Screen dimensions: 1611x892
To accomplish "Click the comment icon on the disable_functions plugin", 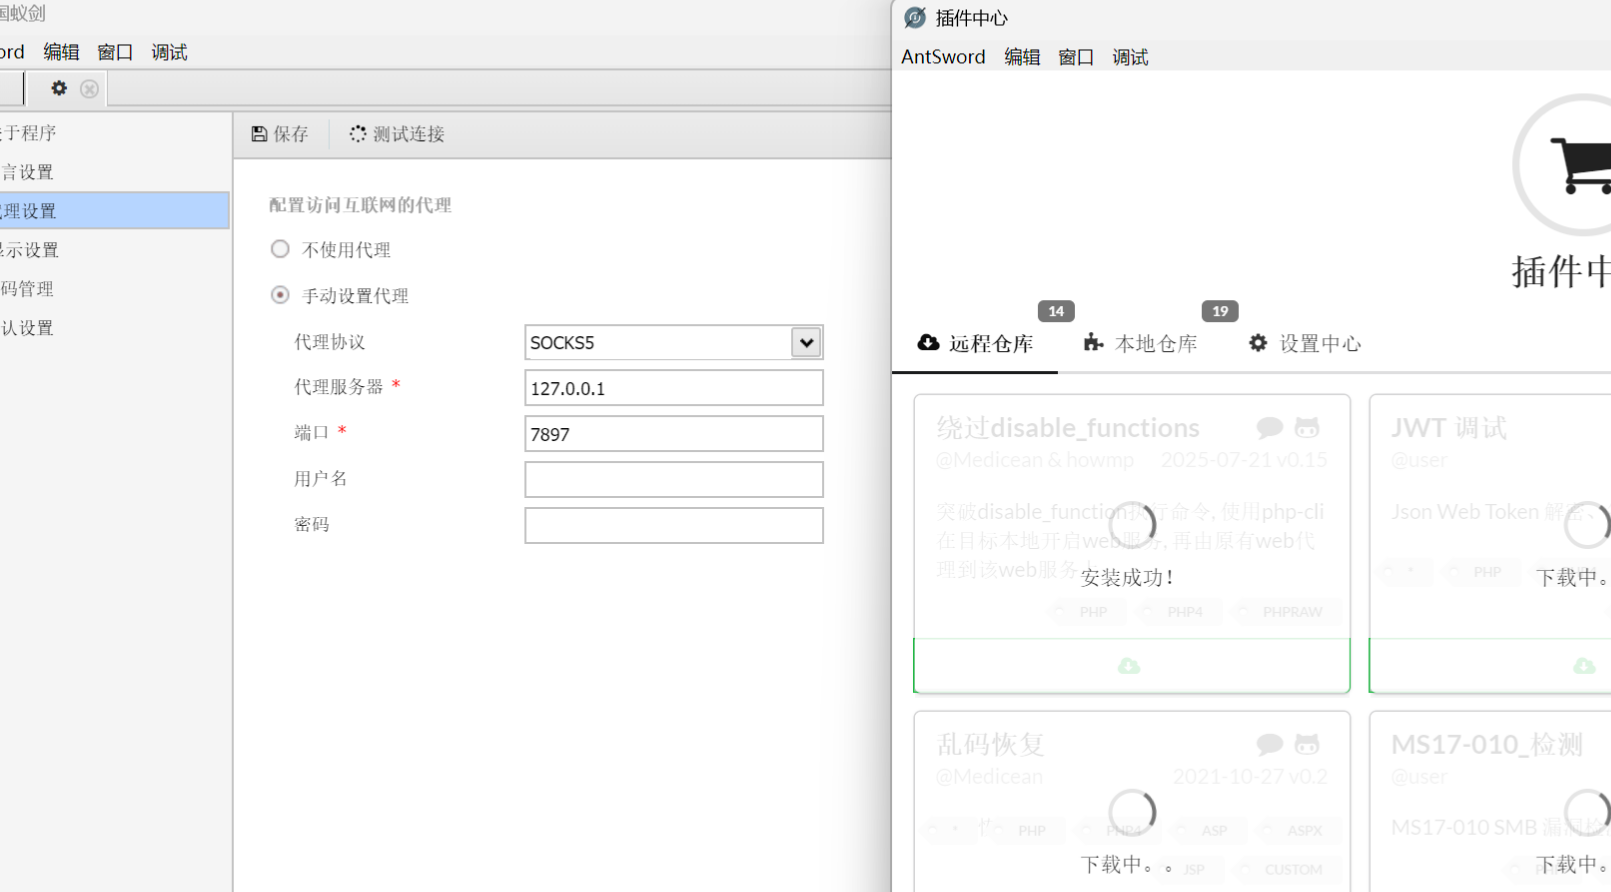I will [1269, 428].
